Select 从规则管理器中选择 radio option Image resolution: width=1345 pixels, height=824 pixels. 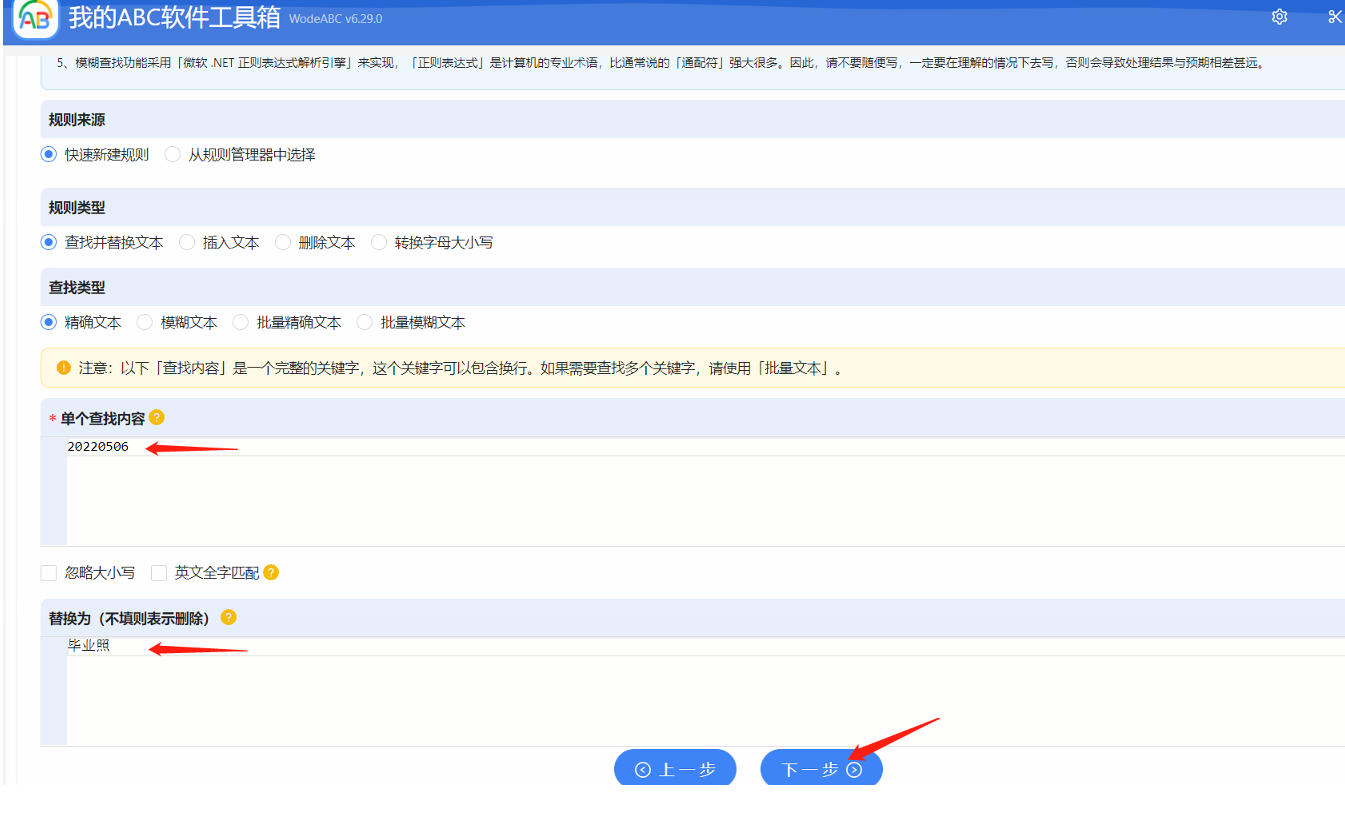(x=173, y=155)
